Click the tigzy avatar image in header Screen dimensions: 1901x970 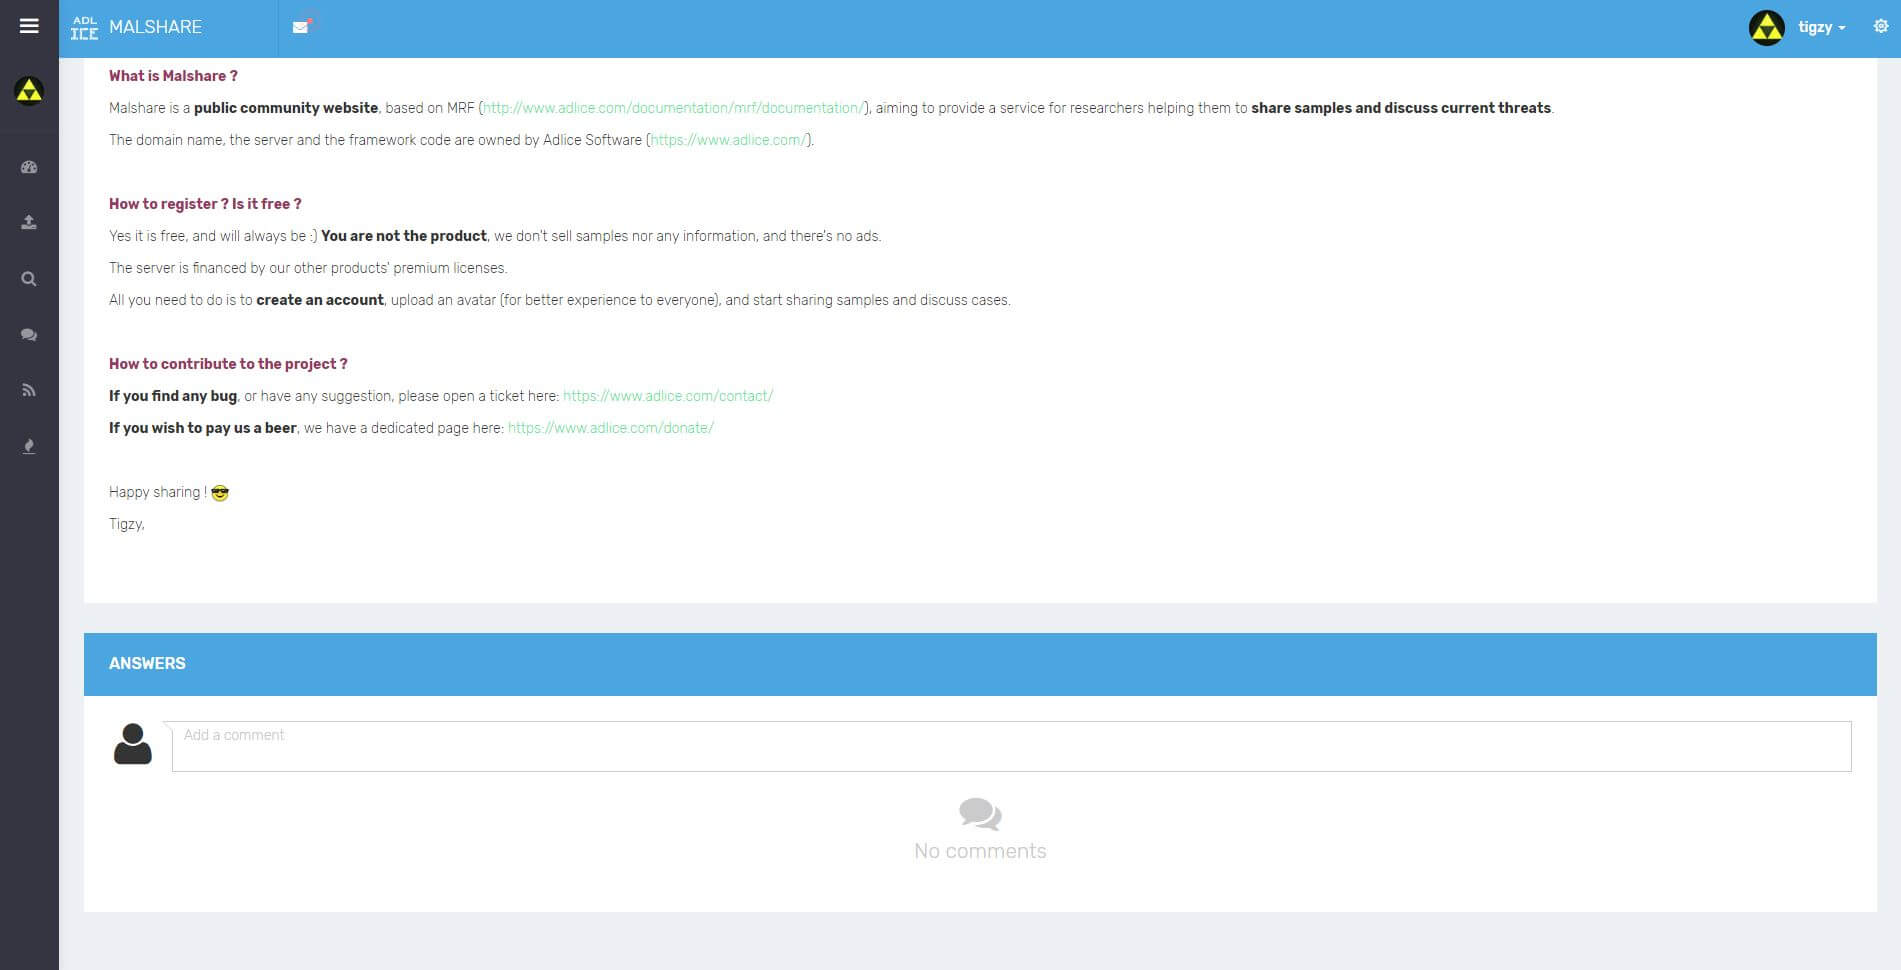point(1766,28)
